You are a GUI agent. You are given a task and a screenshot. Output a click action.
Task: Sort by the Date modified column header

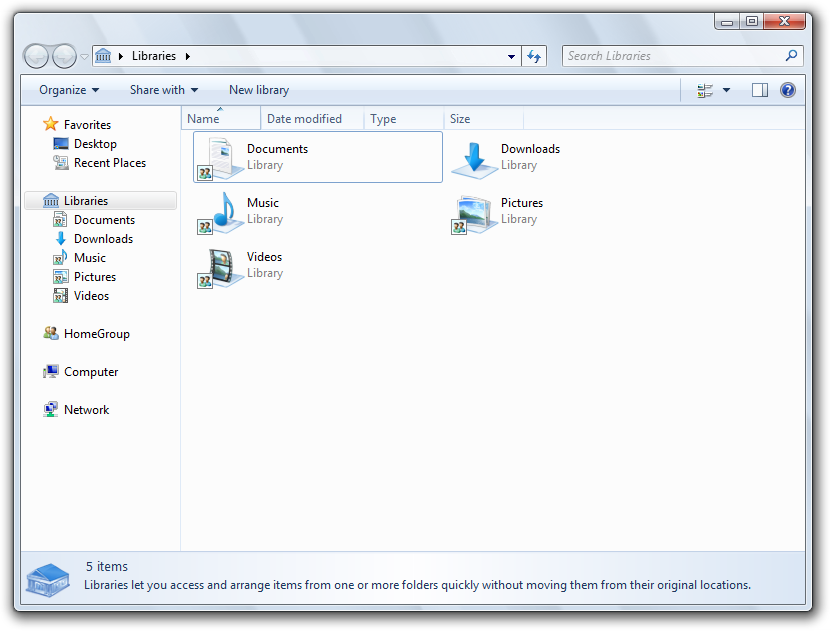tap(304, 119)
